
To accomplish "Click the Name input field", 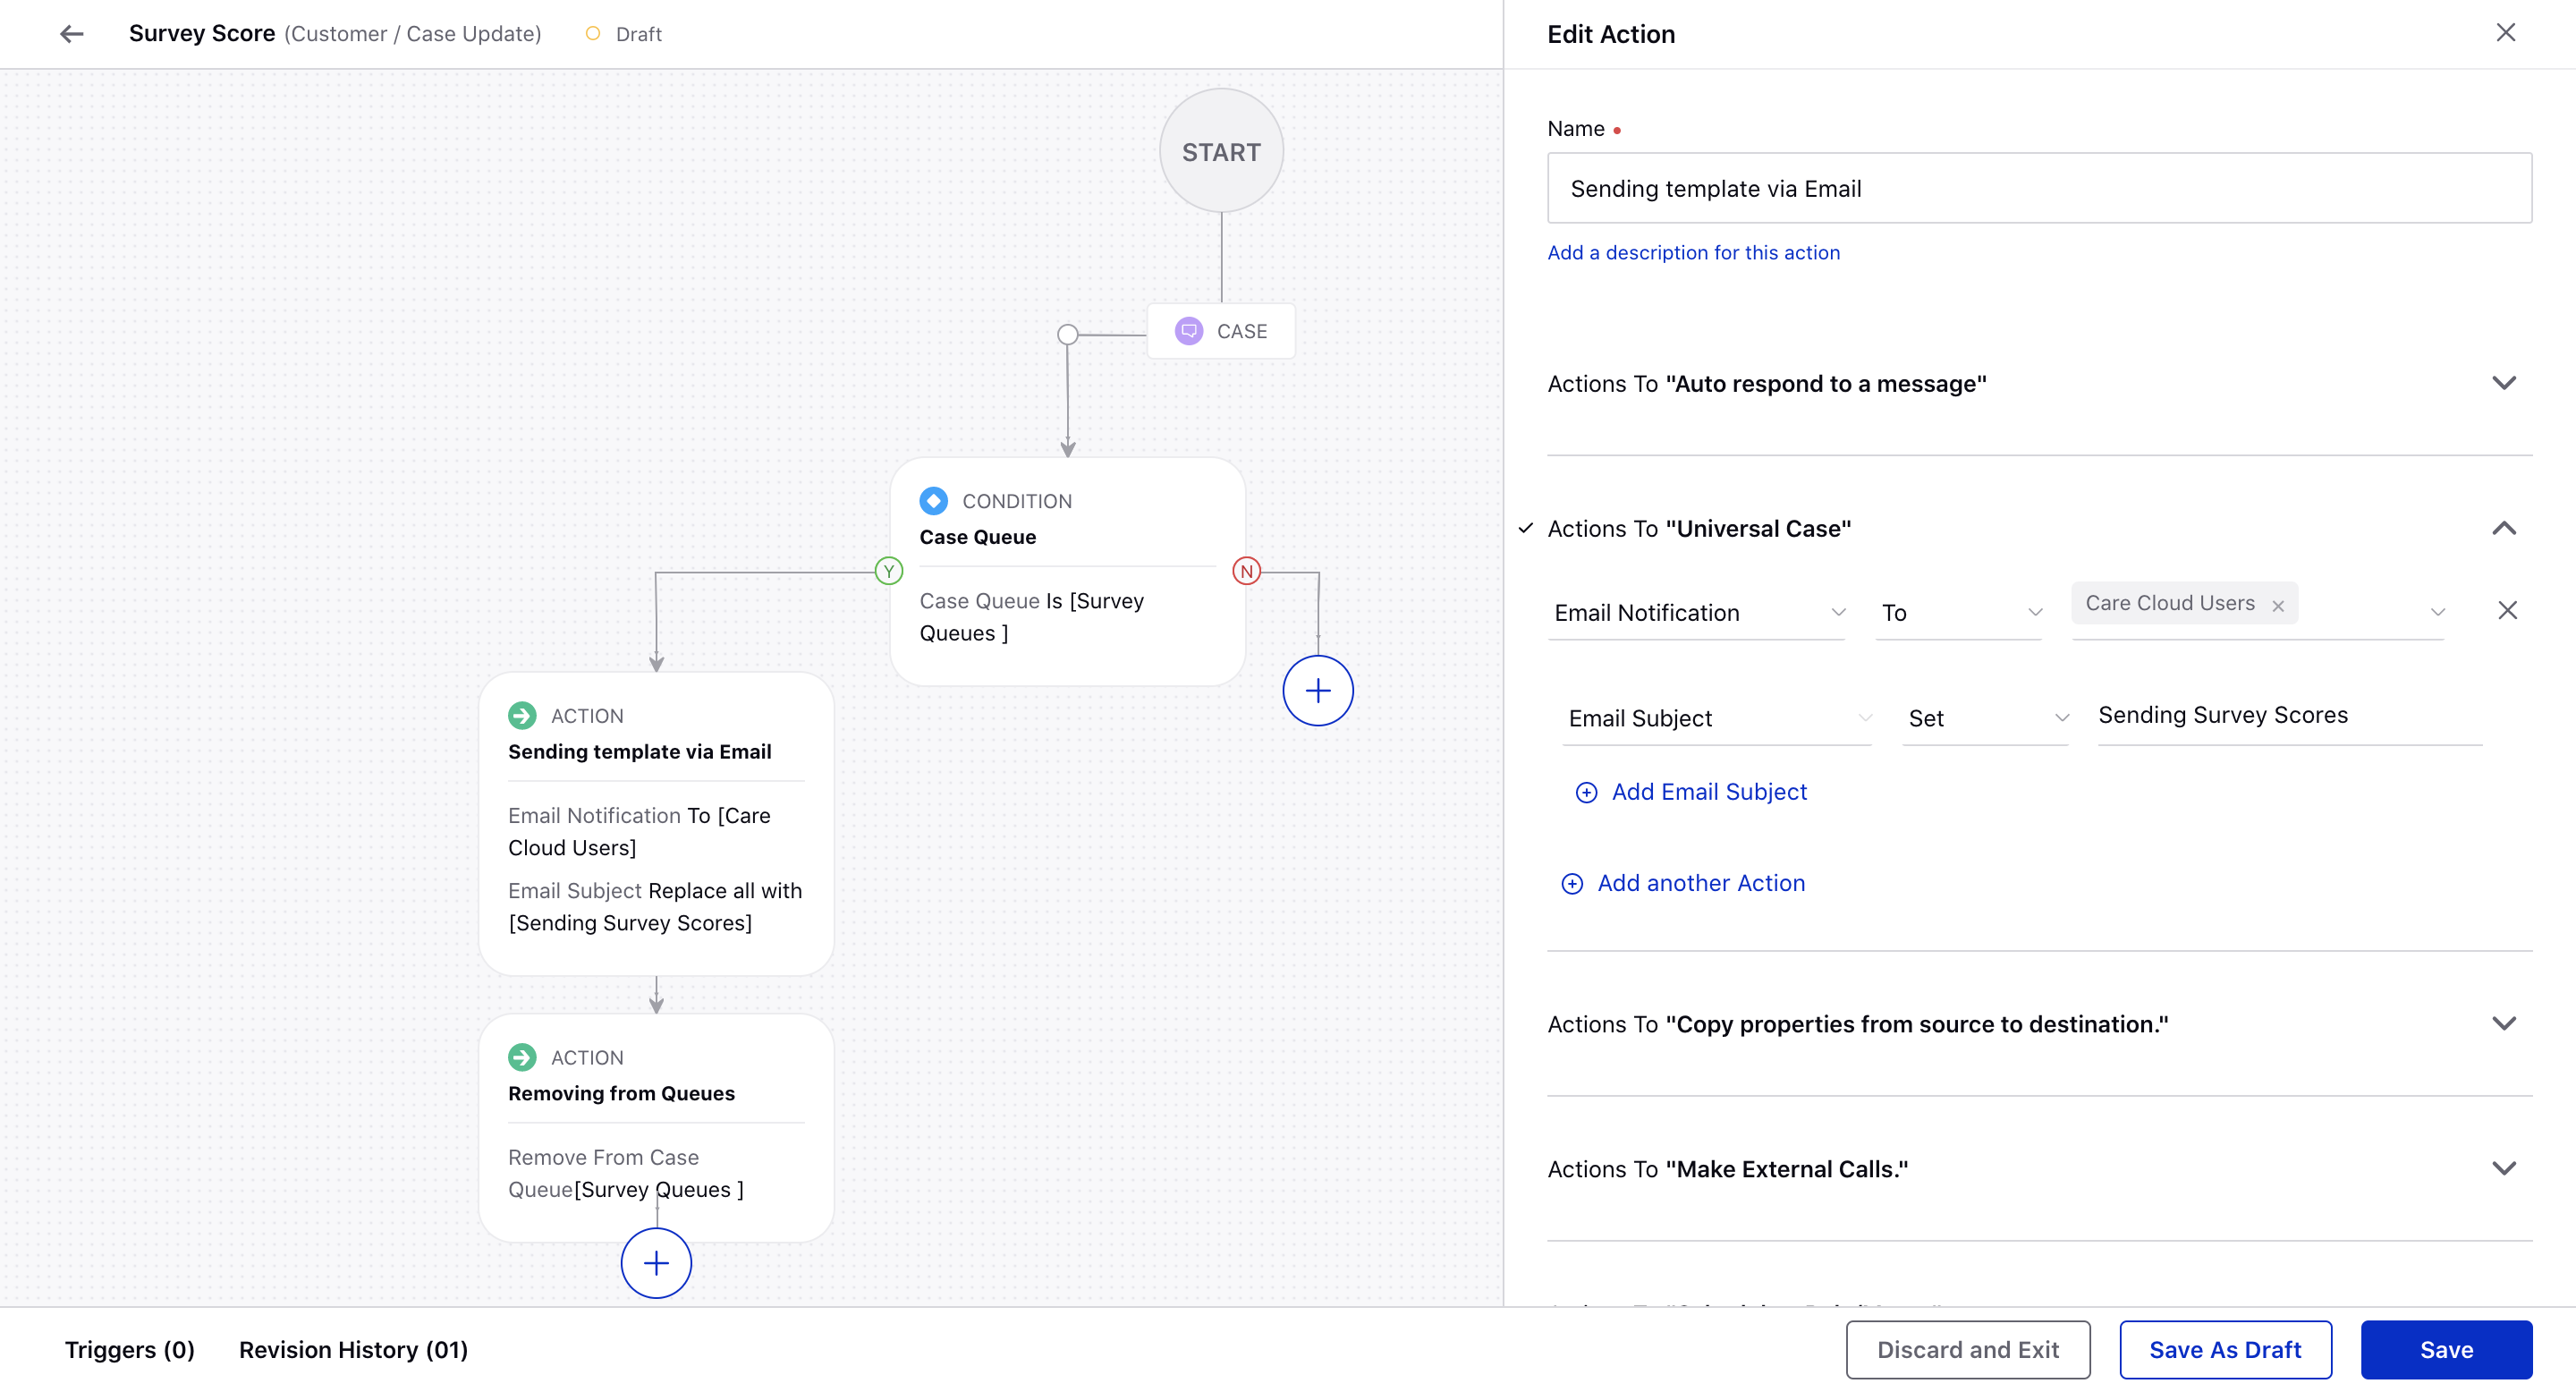I will click(x=2039, y=187).
